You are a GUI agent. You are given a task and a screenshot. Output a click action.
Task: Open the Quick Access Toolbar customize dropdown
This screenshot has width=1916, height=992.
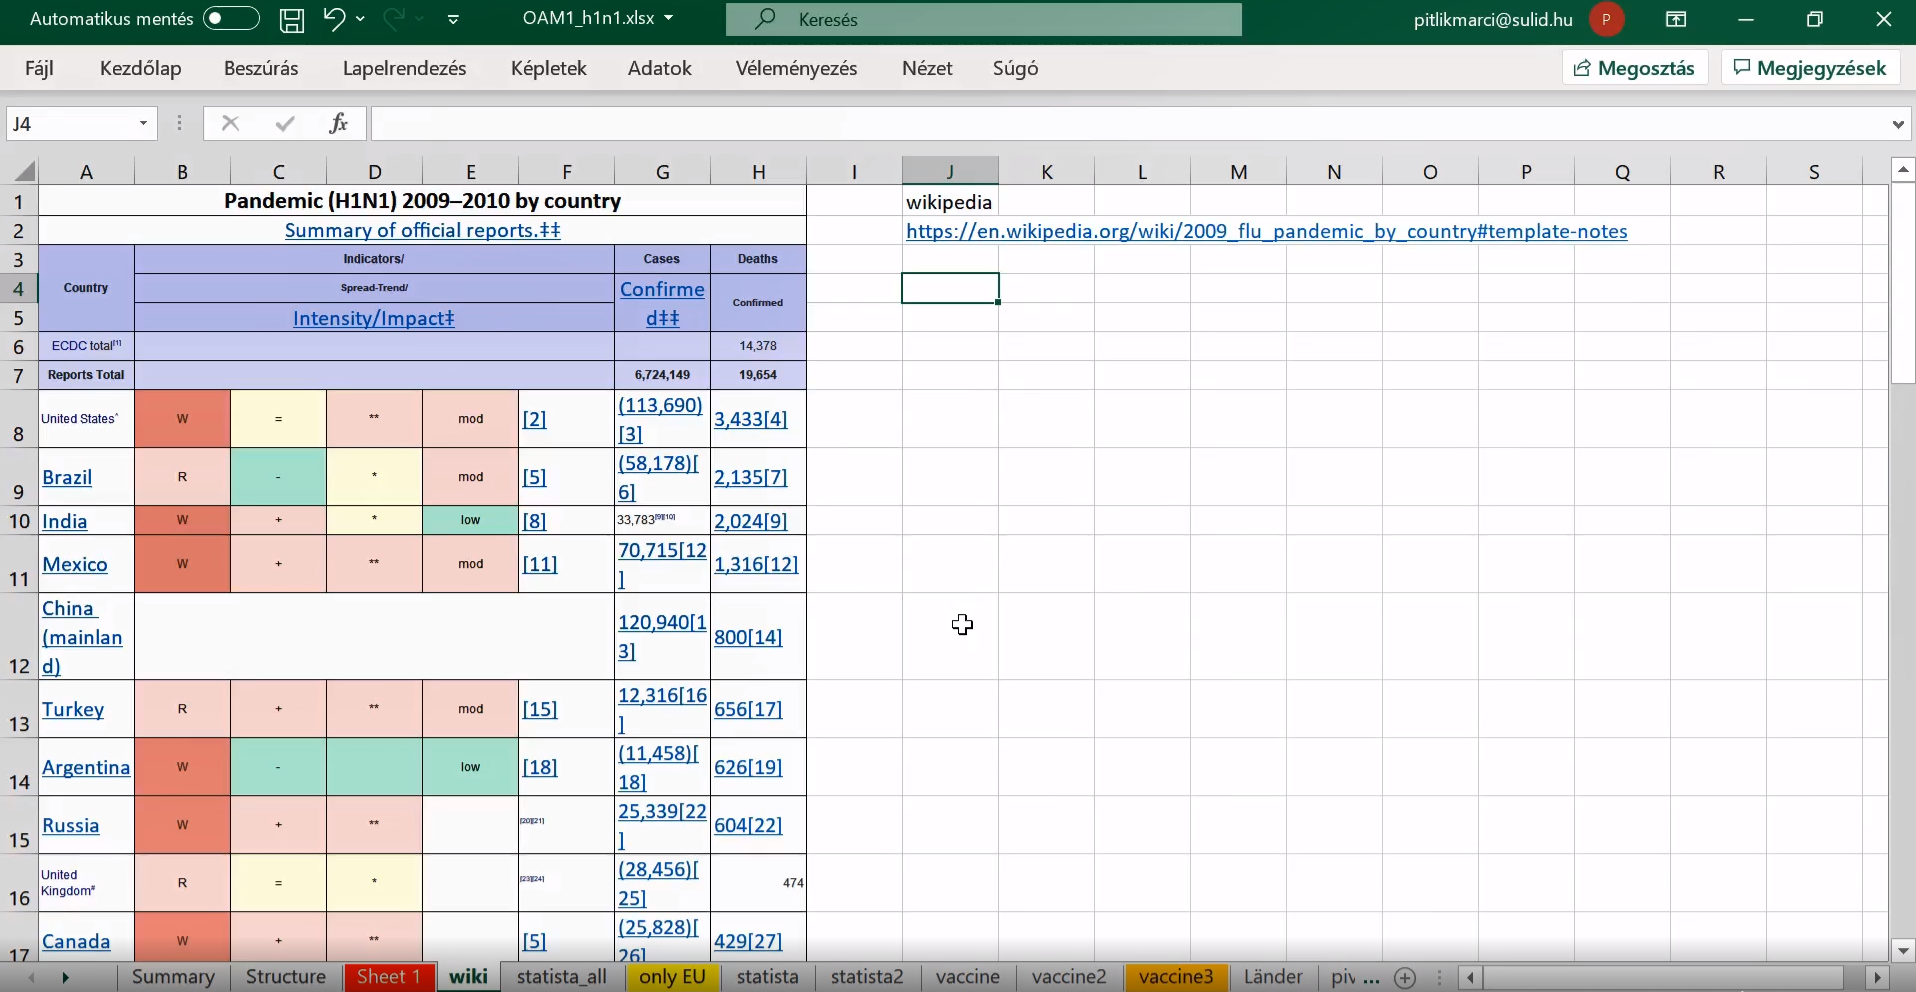tap(454, 19)
